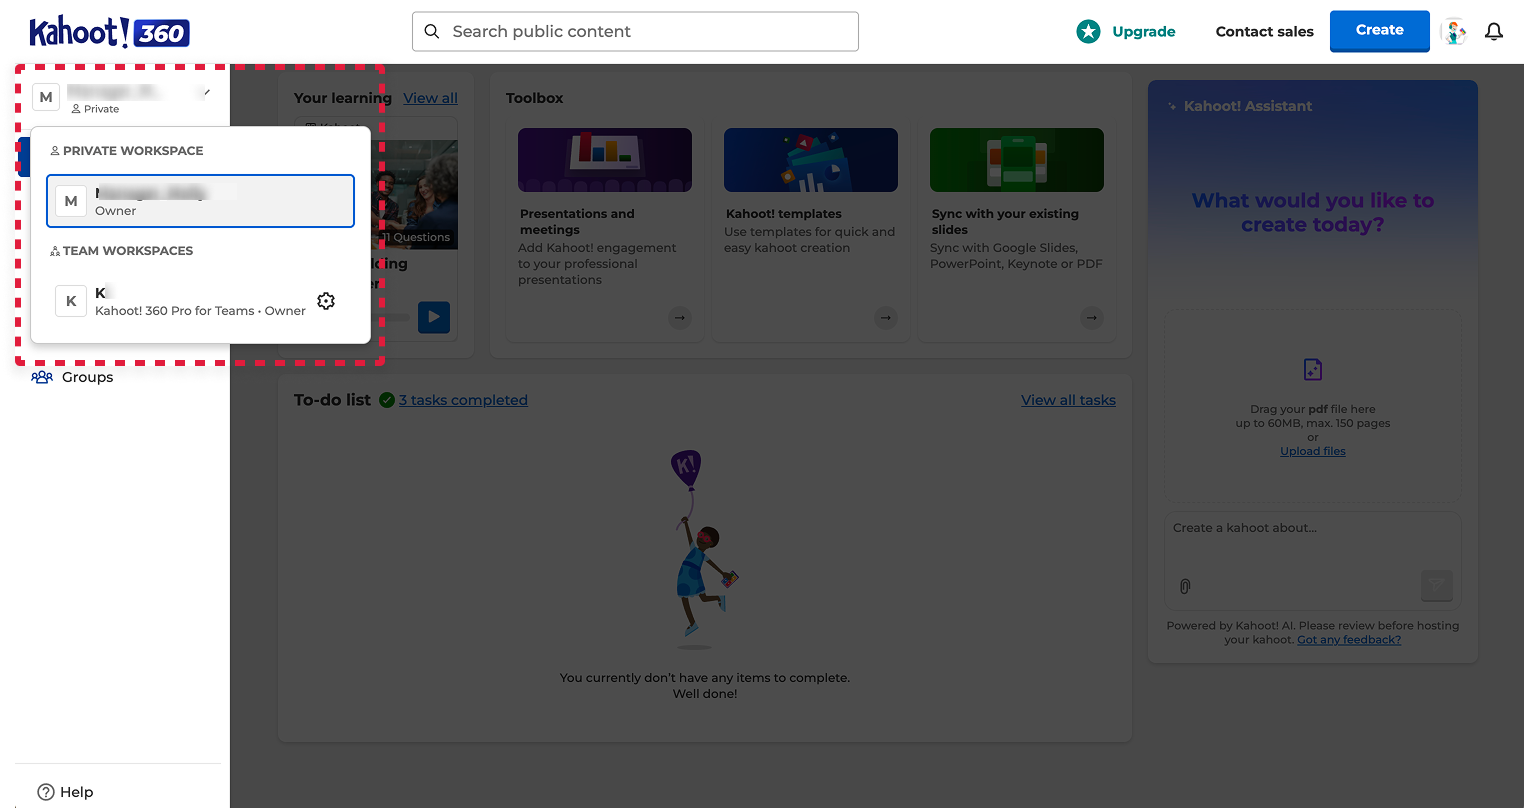
Task: Click the play button on the learning card
Action: 434,317
